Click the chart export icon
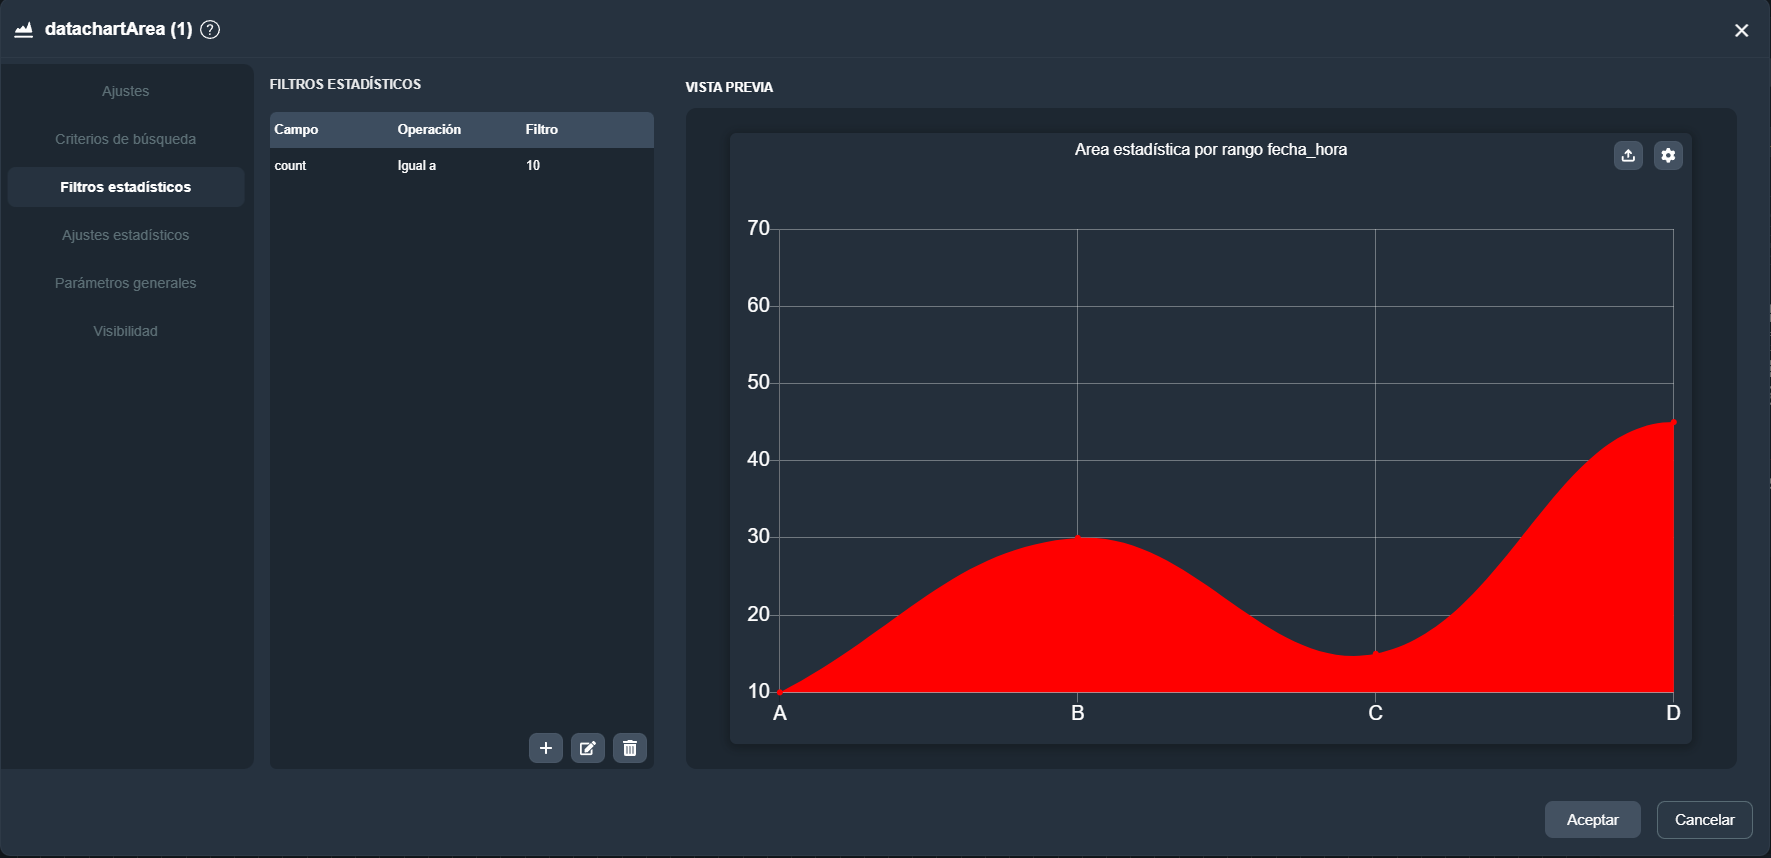This screenshot has width=1771, height=858. [1628, 155]
